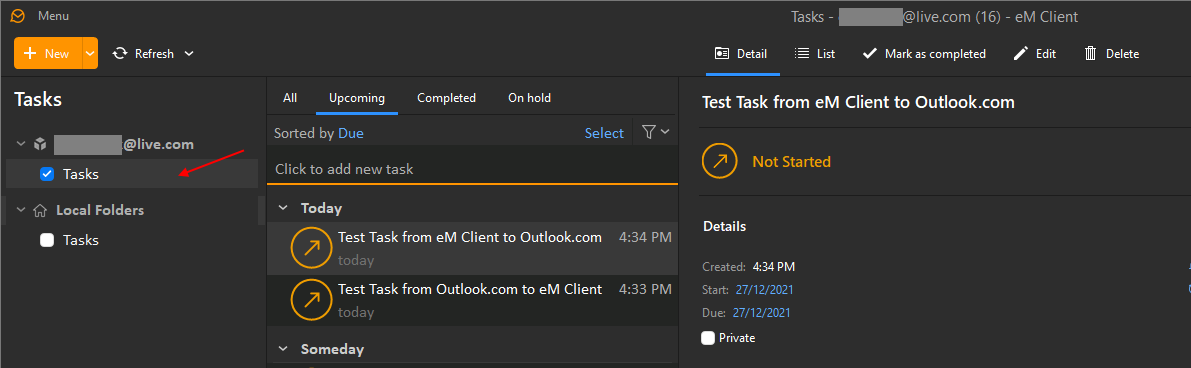
Task: Collapse the live.com account tree
Action: coord(21,144)
